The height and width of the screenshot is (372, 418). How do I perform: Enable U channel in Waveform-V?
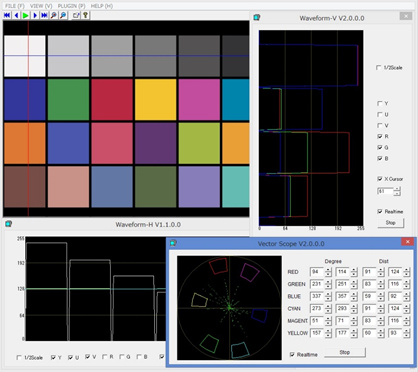click(379, 115)
